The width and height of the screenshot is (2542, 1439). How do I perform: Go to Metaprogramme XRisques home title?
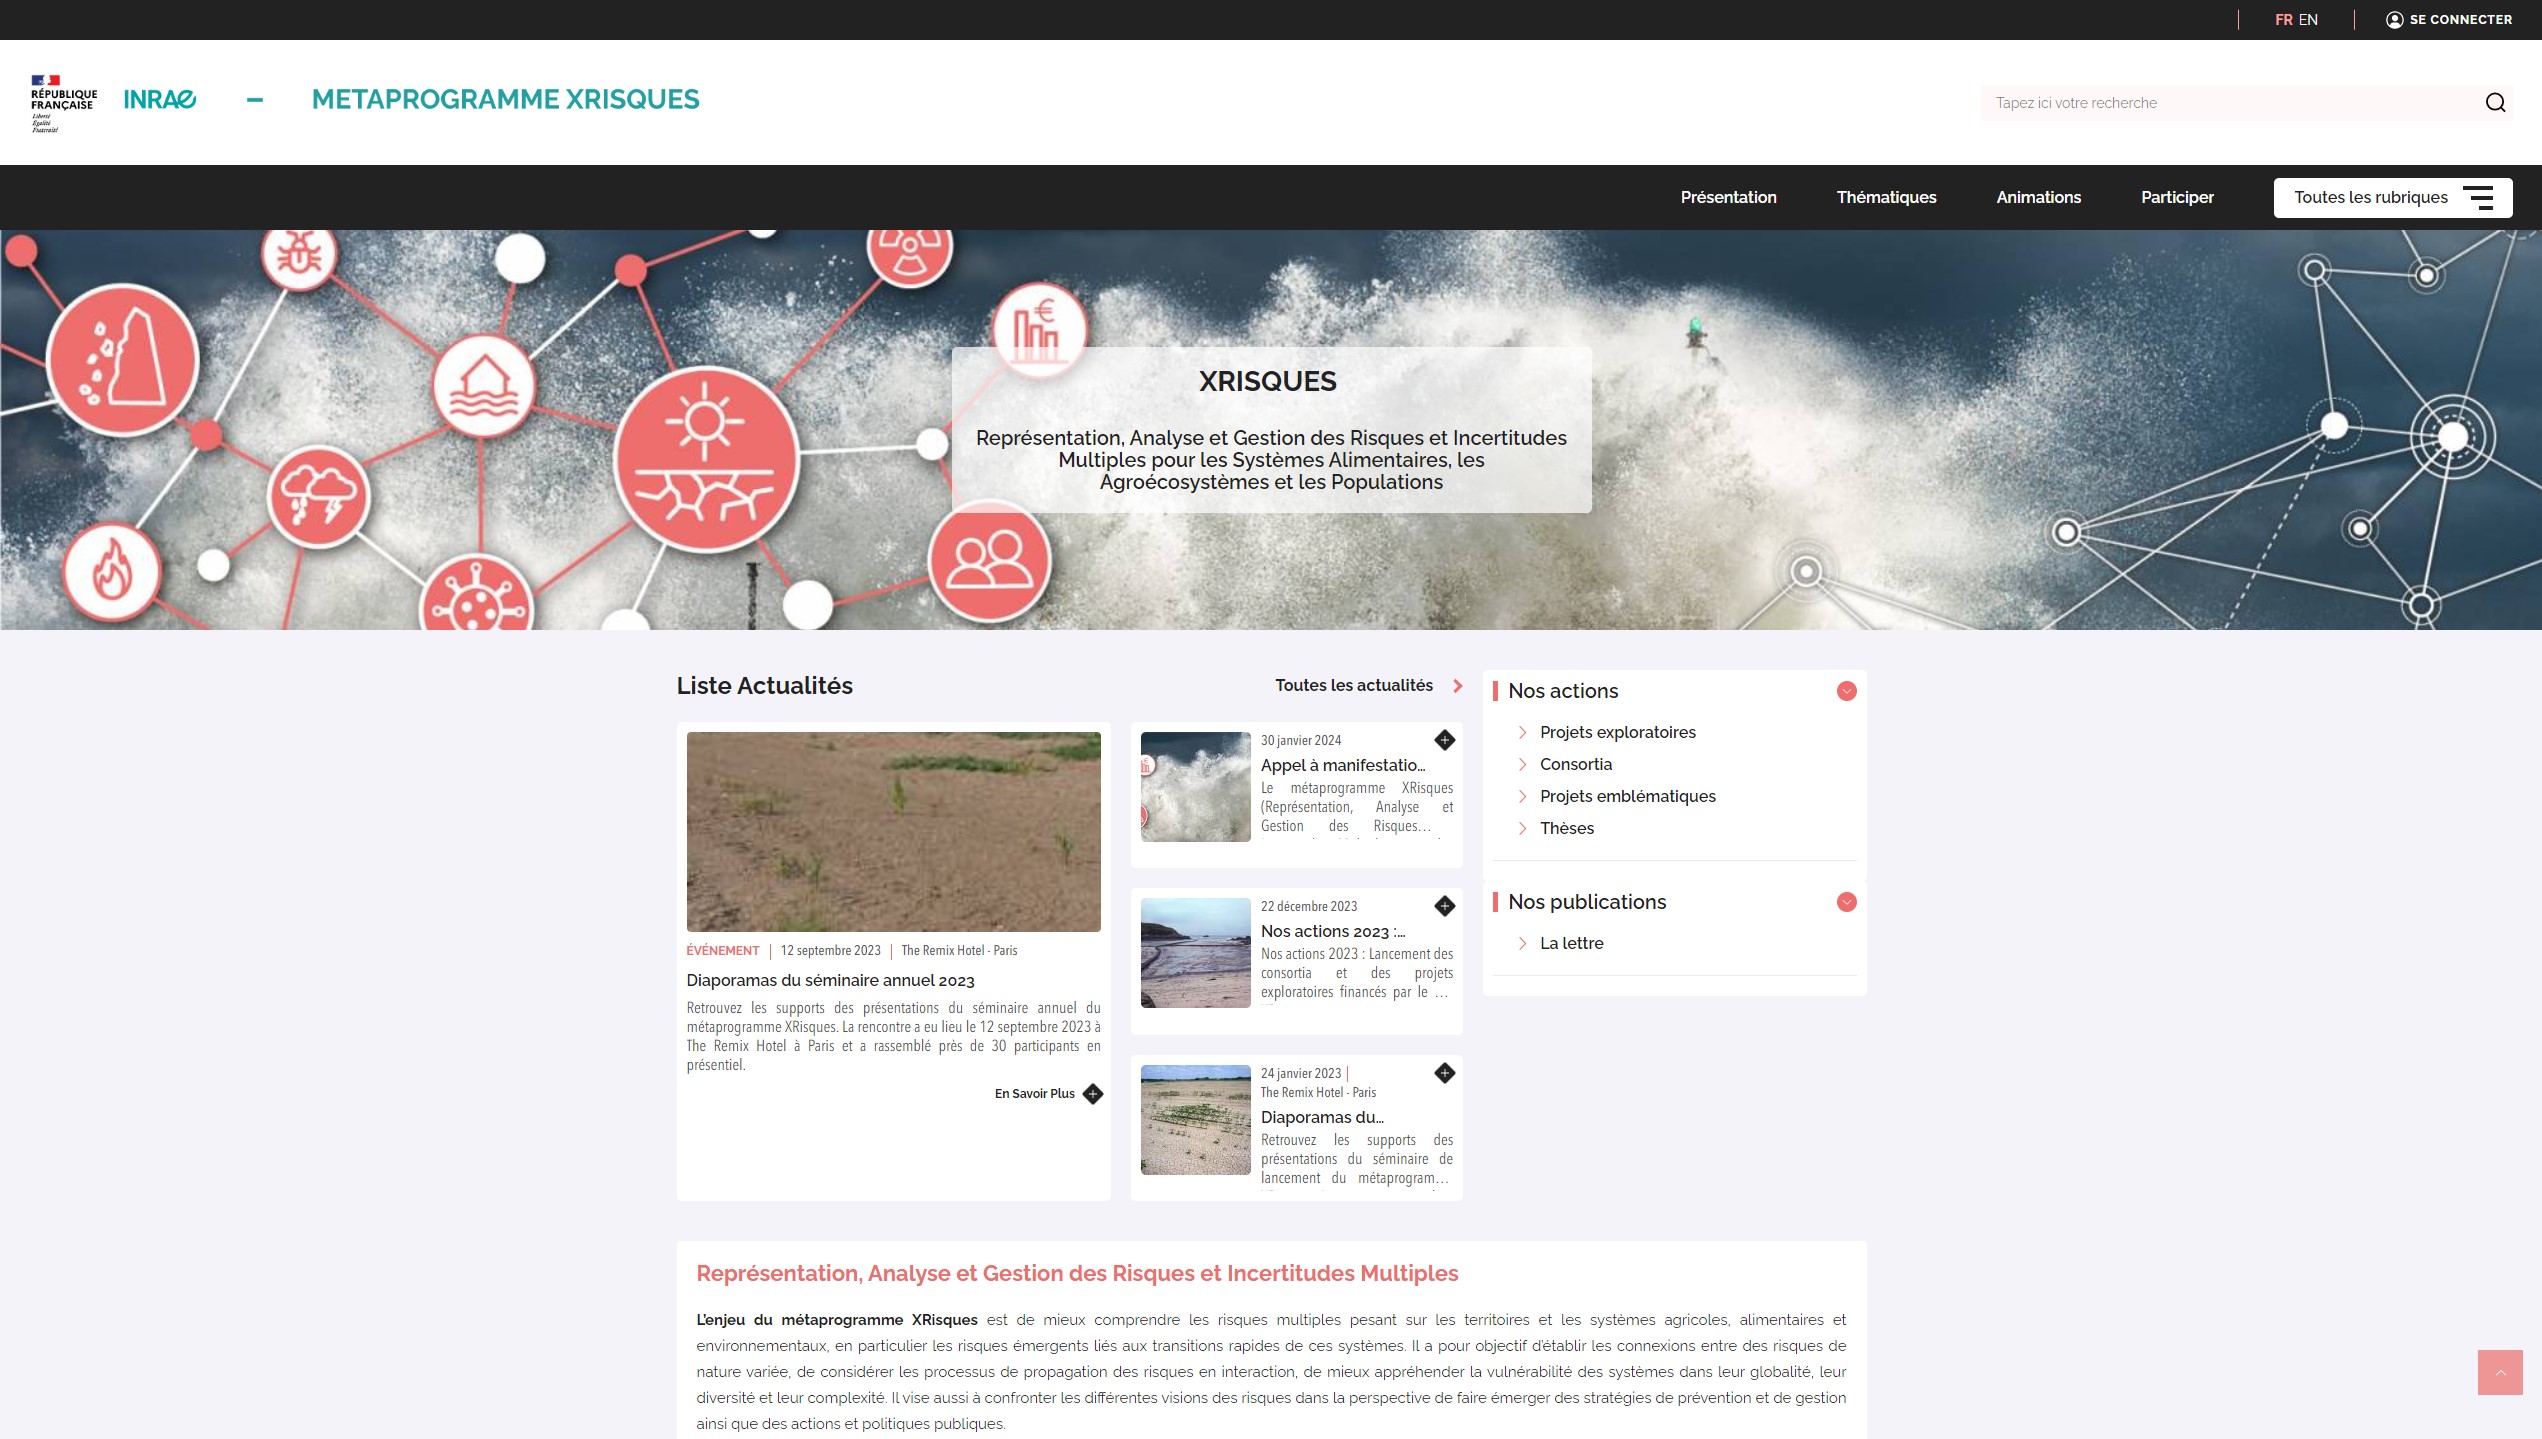tap(505, 99)
